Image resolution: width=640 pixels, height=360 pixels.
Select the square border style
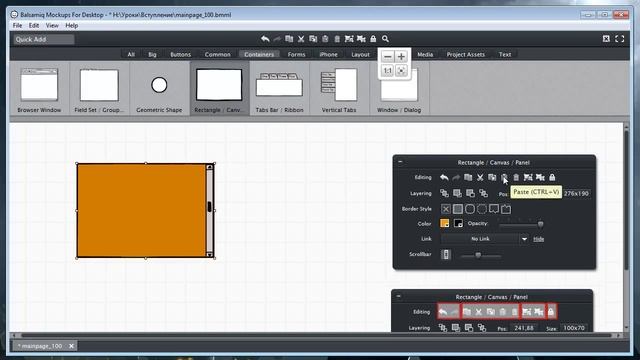tap(458, 209)
